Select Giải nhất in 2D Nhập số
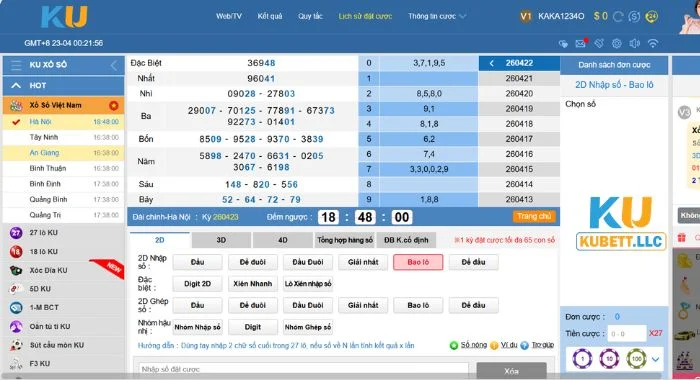Viewport: 700px width, 380px height. pyautogui.click(x=363, y=262)
